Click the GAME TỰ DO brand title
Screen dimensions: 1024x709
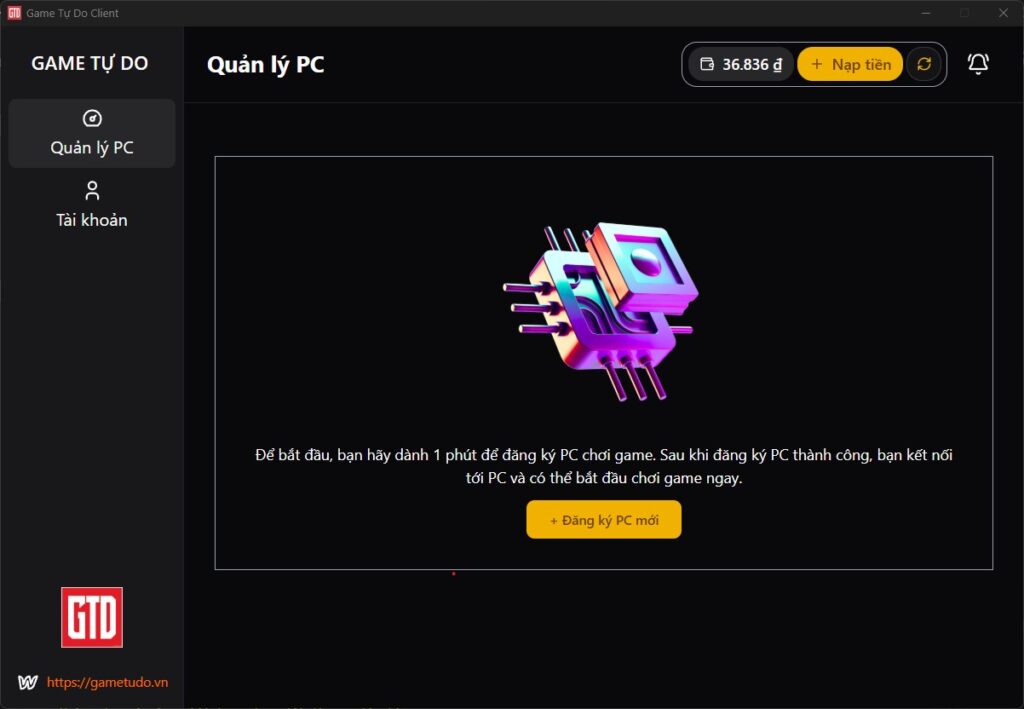pyautogui.click(x=90, y=63)
